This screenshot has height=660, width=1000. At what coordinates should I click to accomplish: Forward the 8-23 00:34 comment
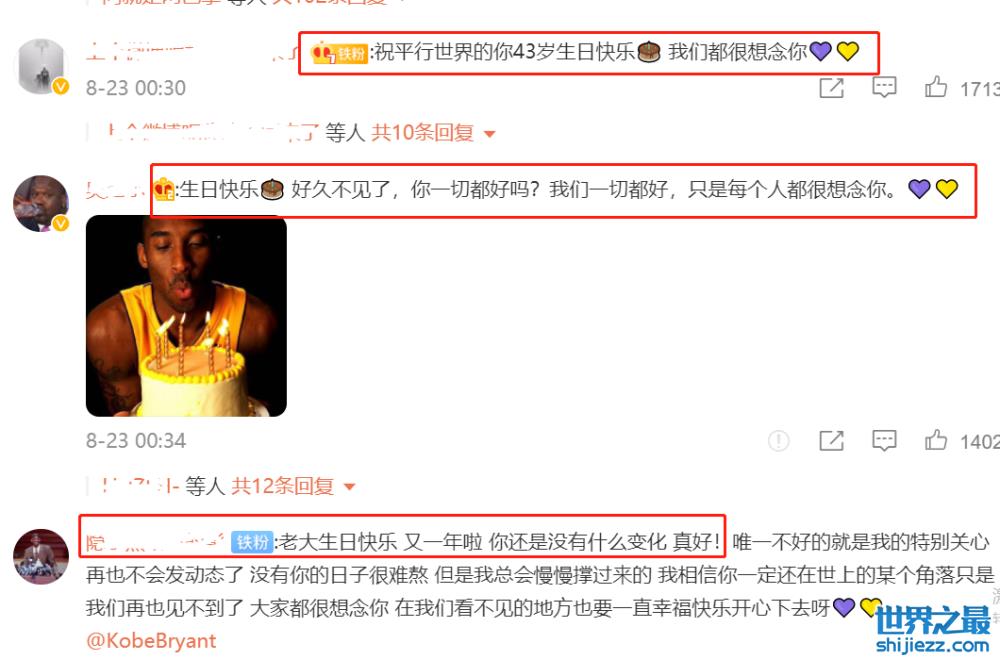click(832, 440)
